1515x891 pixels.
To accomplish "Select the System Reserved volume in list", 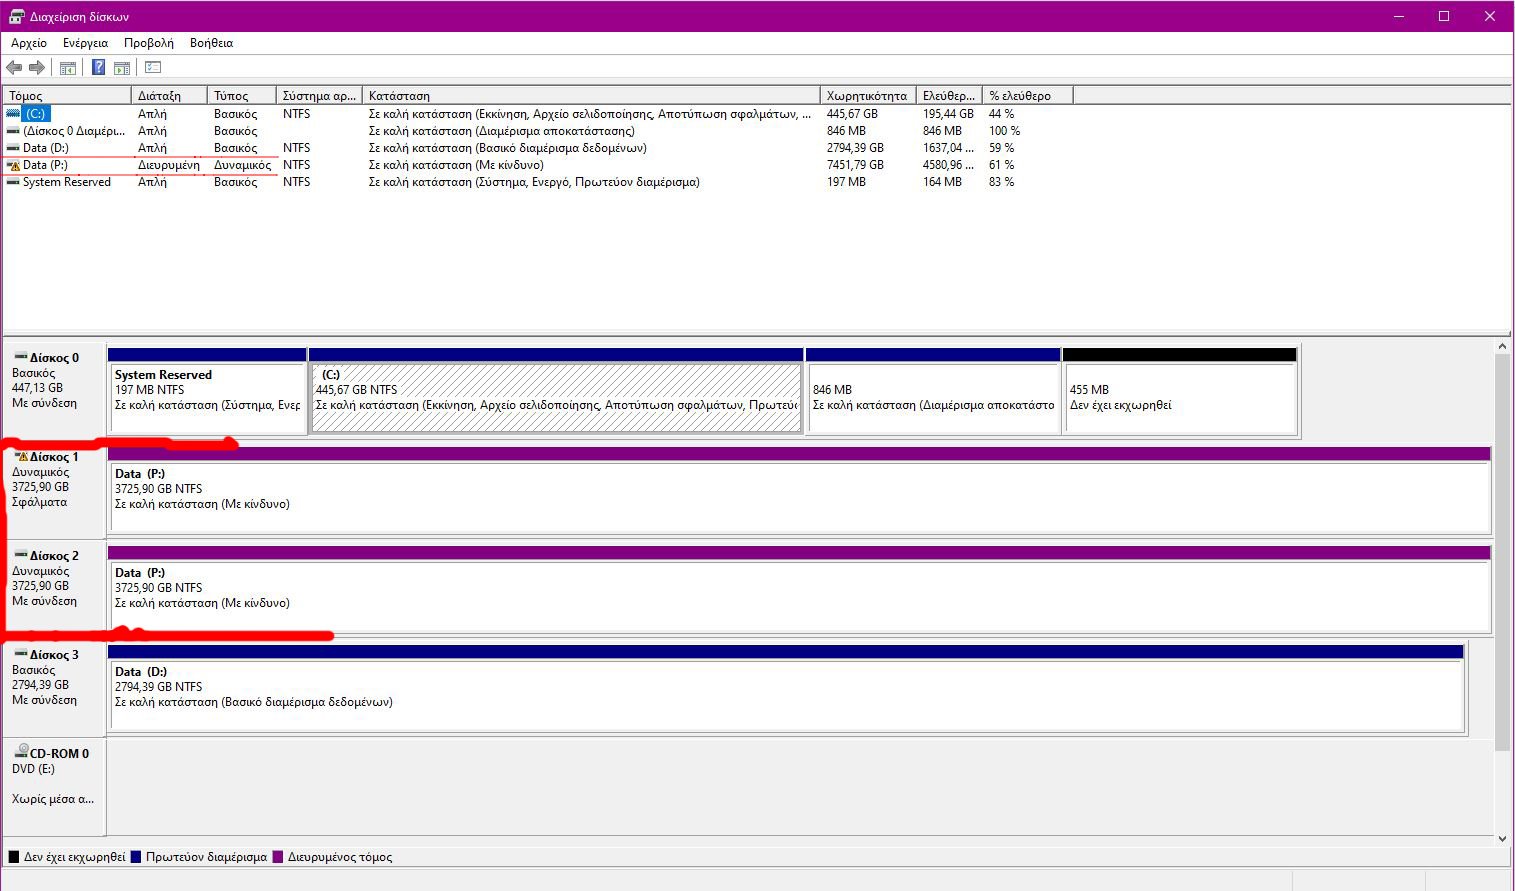I will 66,182.
